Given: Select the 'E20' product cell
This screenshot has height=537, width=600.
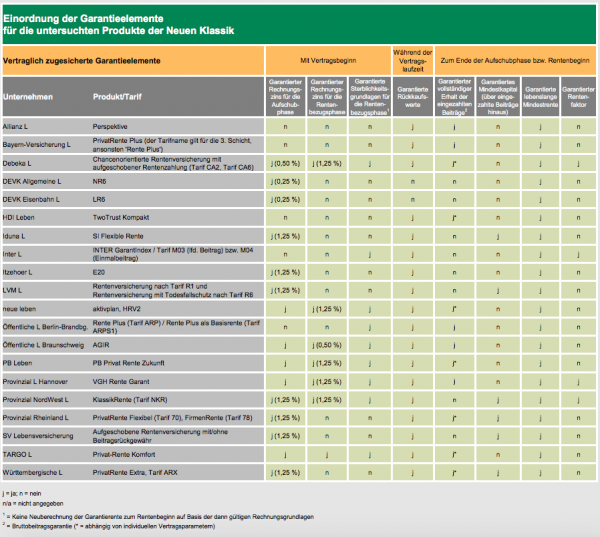Looking at the screenshot, I should [x=99, y=272].
